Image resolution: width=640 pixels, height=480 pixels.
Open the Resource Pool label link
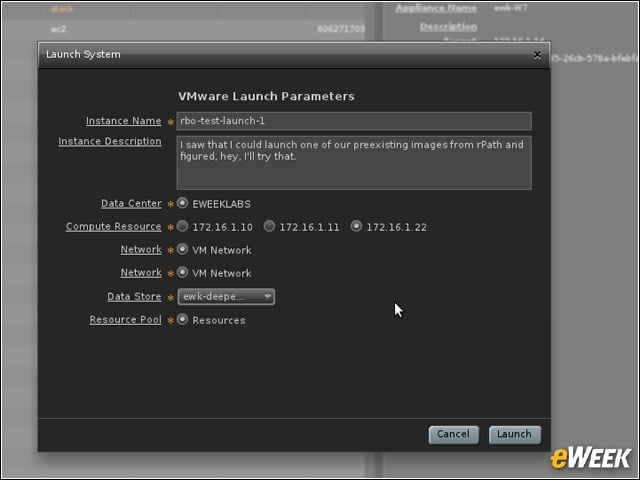(125, 320)
